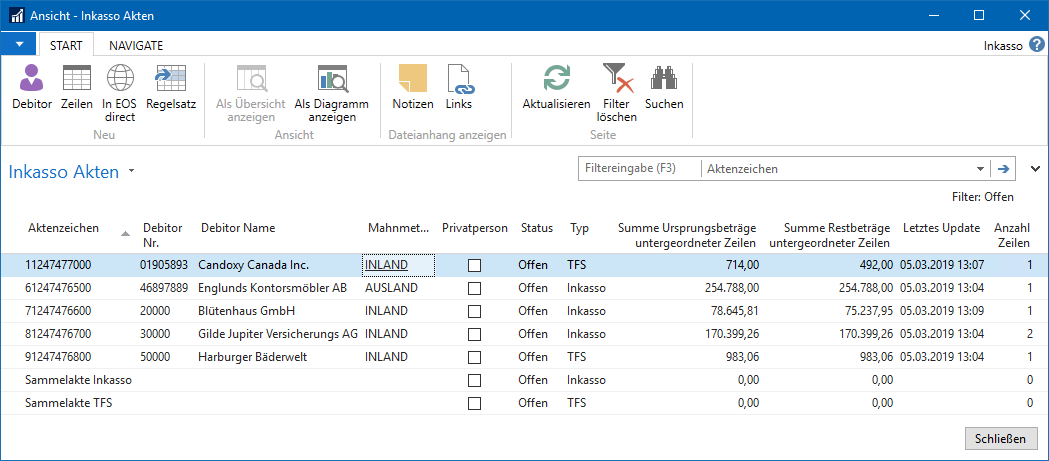Open Notizen attachment
1049x461 pixels.
(413, 78)
